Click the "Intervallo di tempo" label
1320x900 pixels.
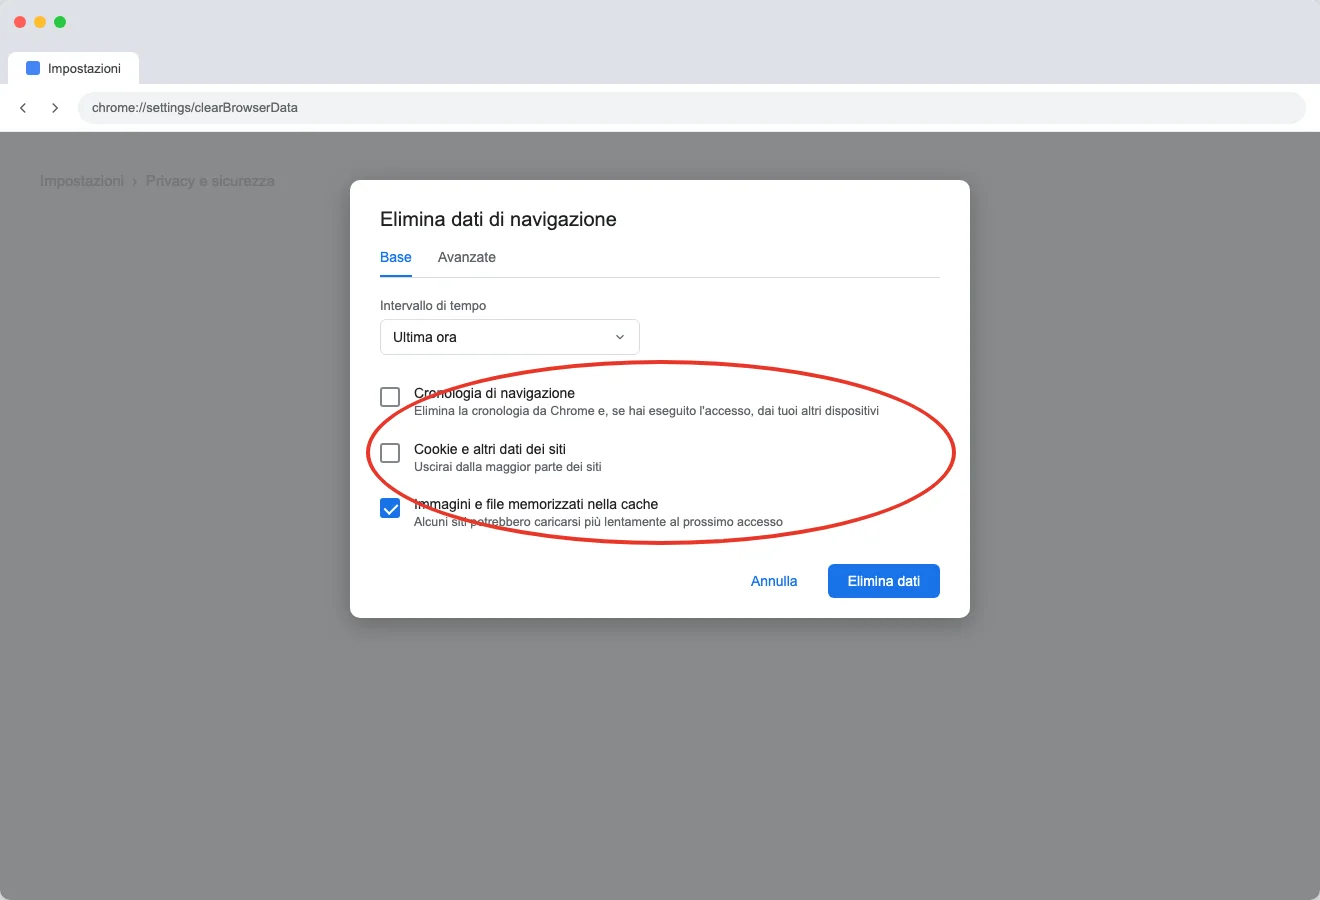(433, 306)
